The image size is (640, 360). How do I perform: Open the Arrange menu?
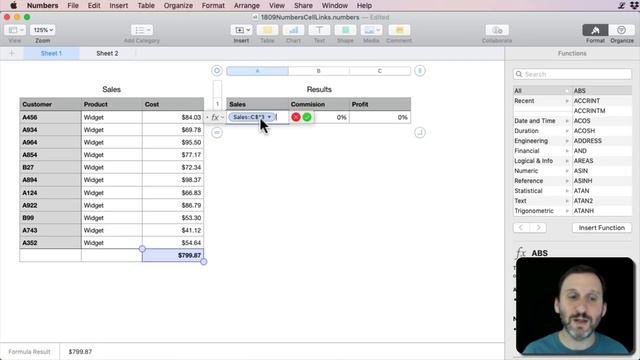247,6
